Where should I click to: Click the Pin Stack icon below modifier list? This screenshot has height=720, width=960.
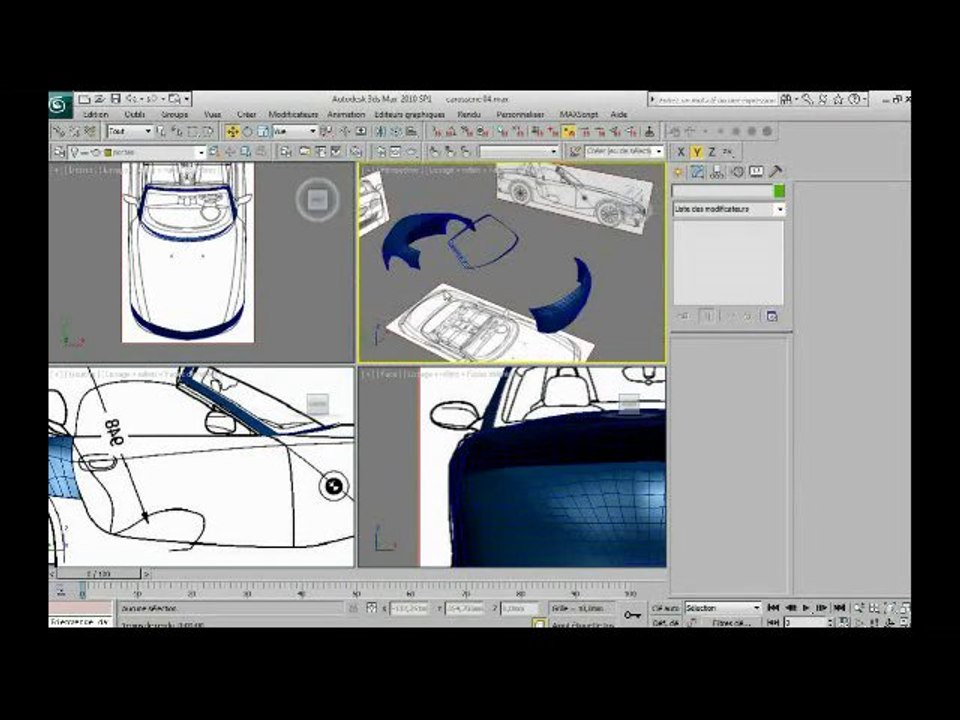(683, 316)
